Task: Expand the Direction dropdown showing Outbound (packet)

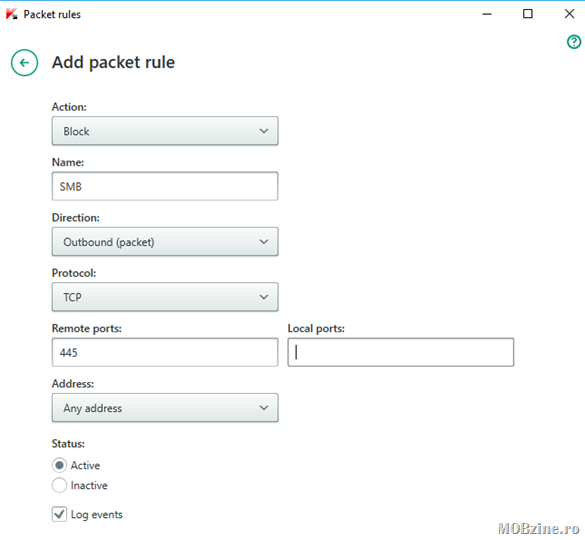Action: (x=165, y=242)
